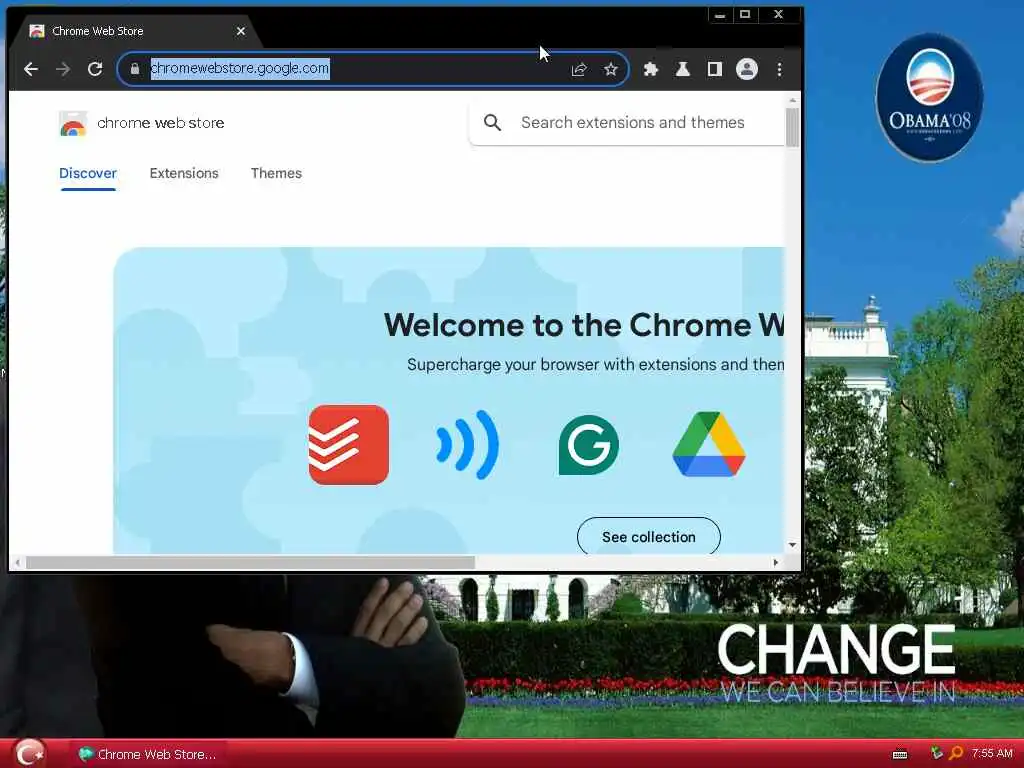Click the blue sound waves extension icon
The width and height of the screenshot is (1024, 768).
pos(468,445)
